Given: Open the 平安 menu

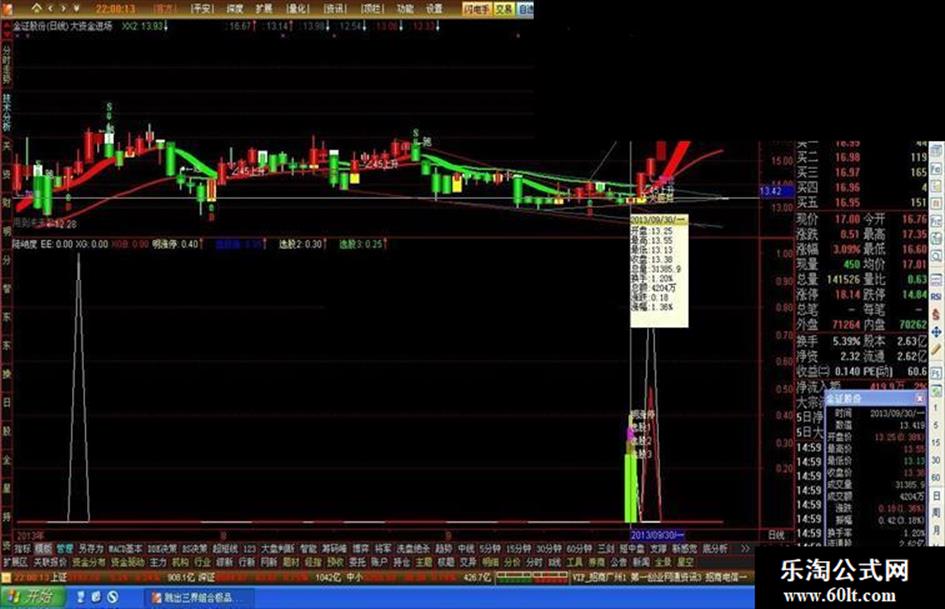Looking at the screenshot, I should pyautogui.click(x=202, y=9).
